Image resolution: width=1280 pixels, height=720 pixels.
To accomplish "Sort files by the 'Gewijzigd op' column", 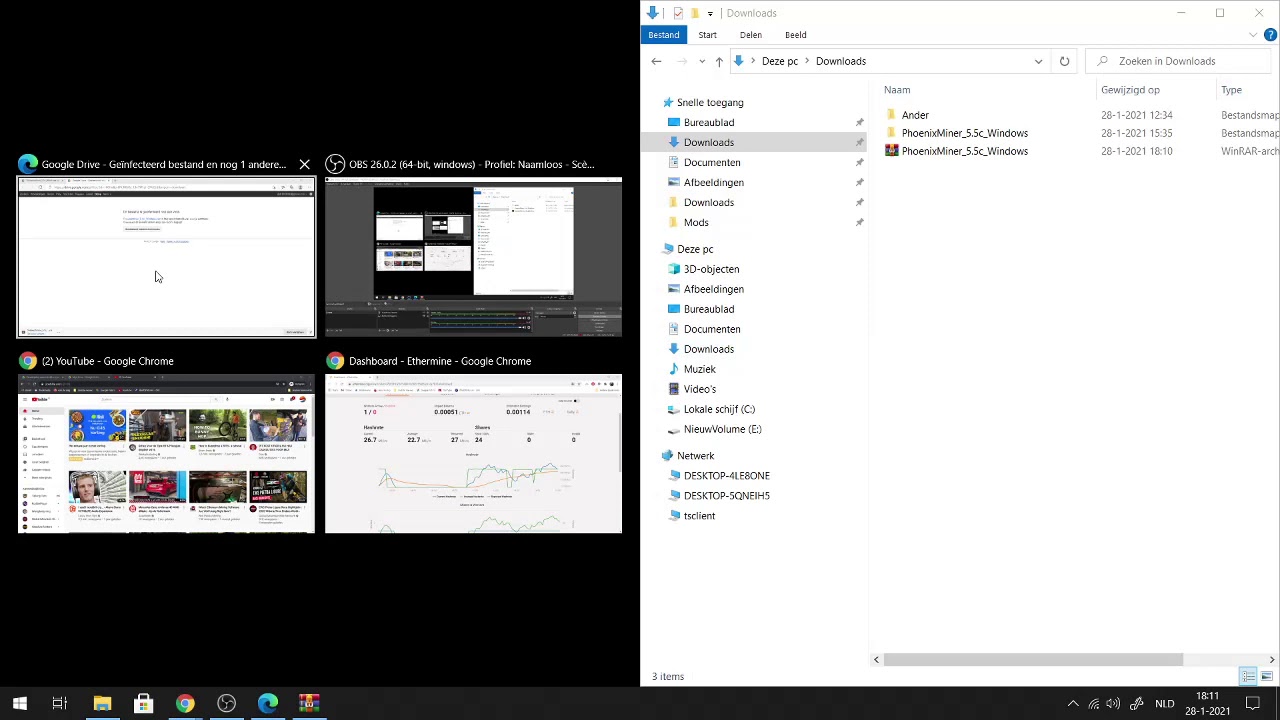I will click(1130, 90).
